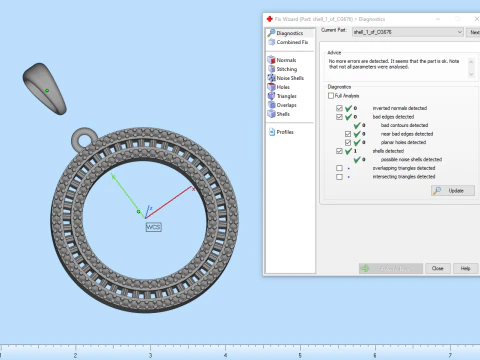The height and width of the screenshot is (360, 480).
Task: Click the Next part button
Action: pos(474,32)
